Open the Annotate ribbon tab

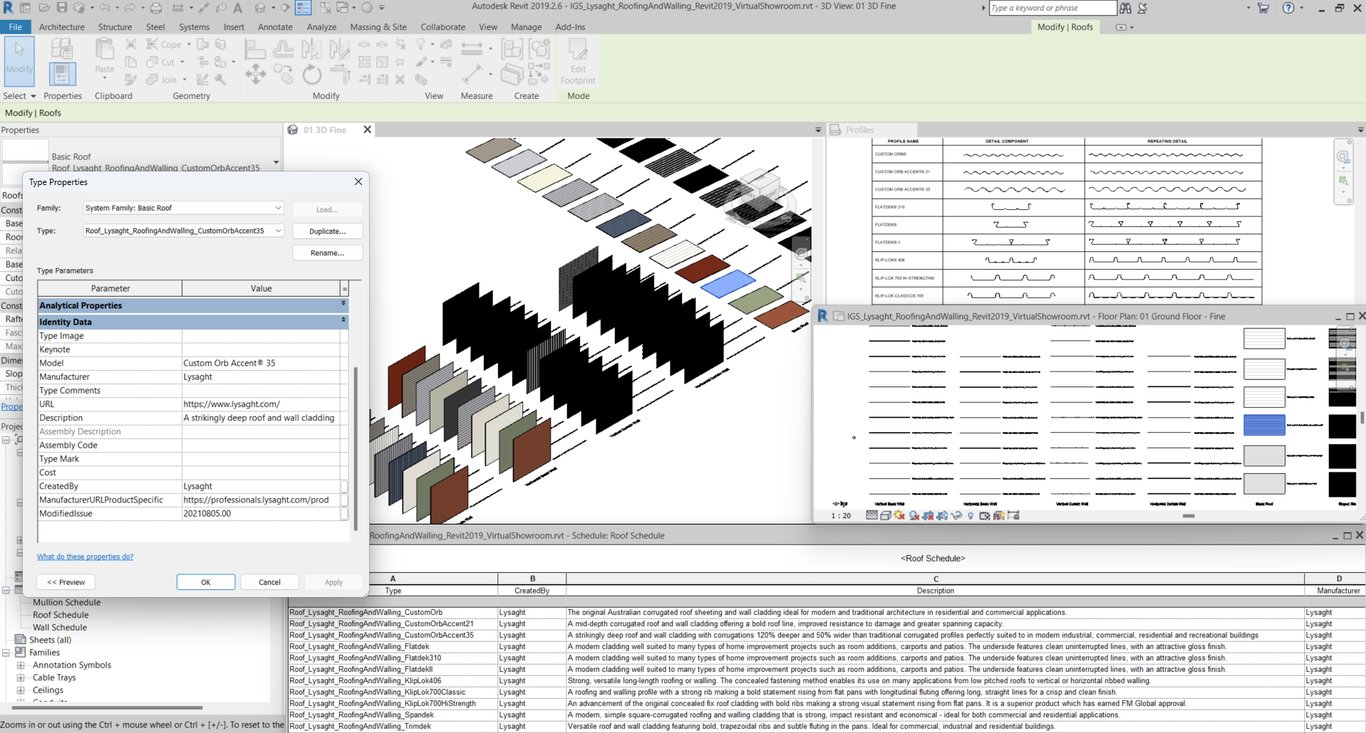275,27
